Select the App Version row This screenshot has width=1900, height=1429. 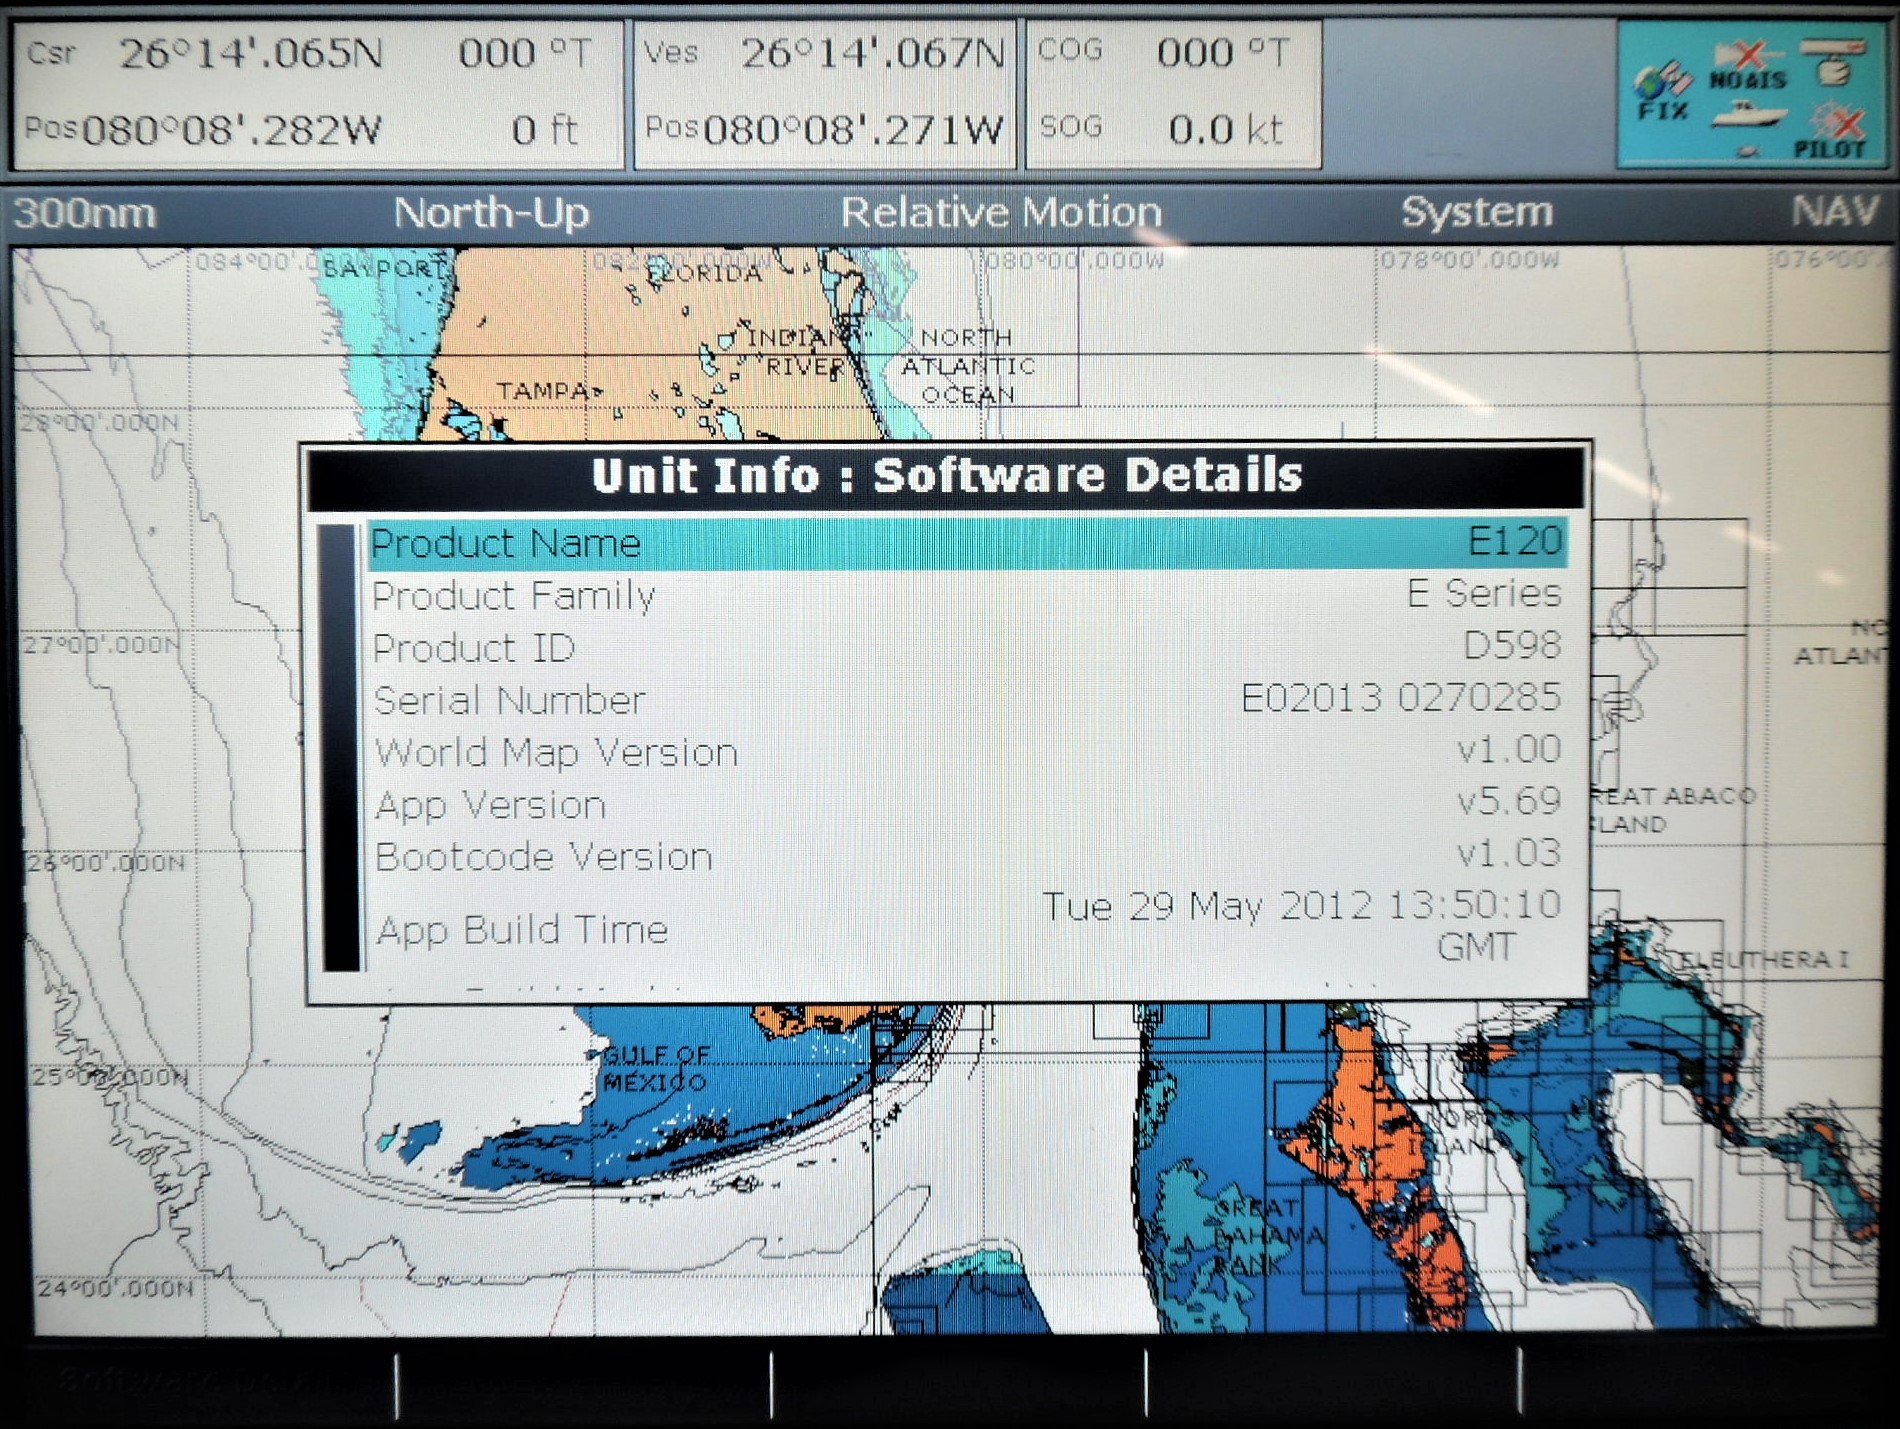point(967,803)
